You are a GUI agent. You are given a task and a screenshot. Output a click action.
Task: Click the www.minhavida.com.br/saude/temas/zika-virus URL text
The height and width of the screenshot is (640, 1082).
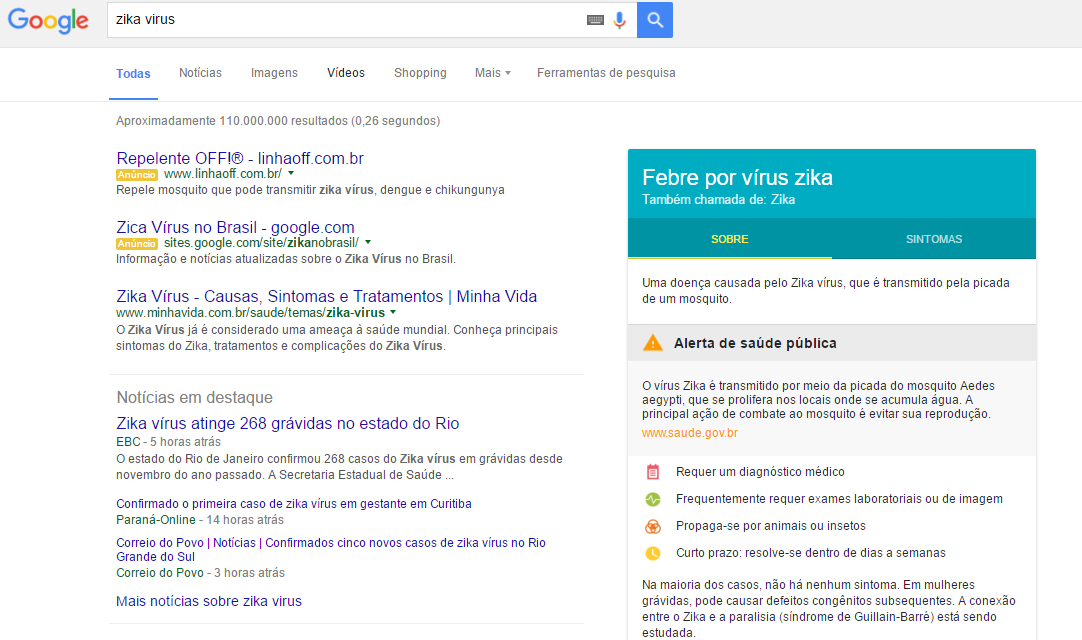point(250,313)
